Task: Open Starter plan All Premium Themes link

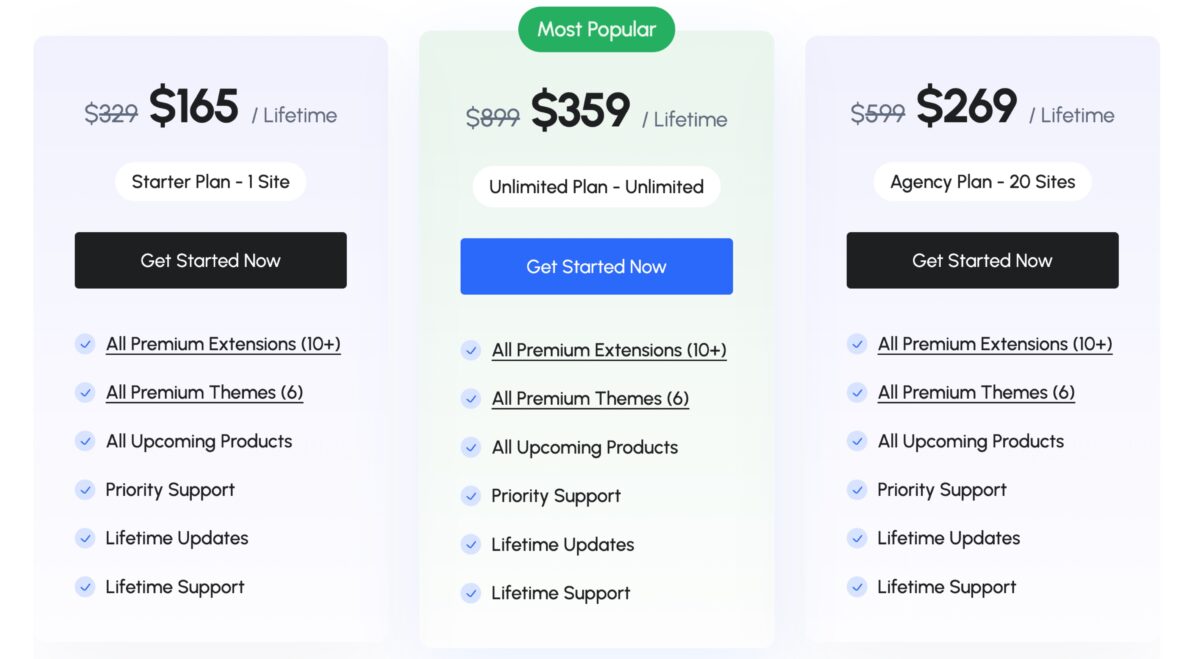Action: (204, 392)
